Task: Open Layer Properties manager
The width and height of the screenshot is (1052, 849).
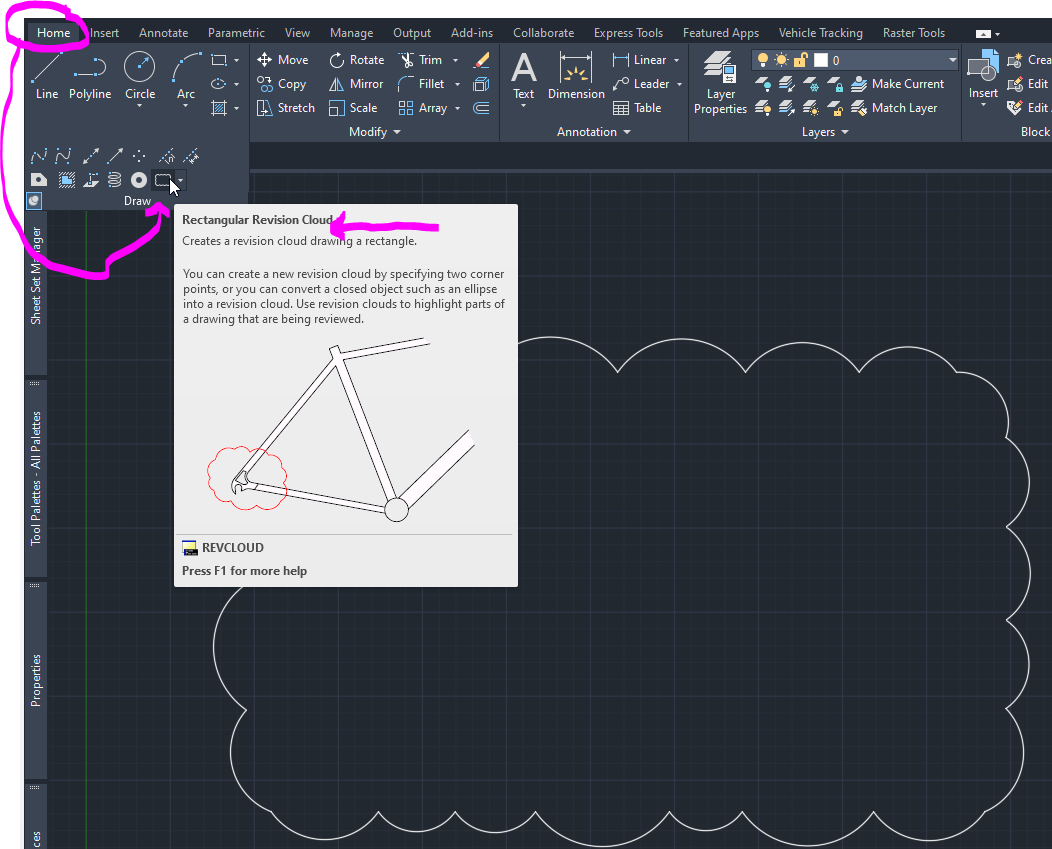Action: point(720,84)
